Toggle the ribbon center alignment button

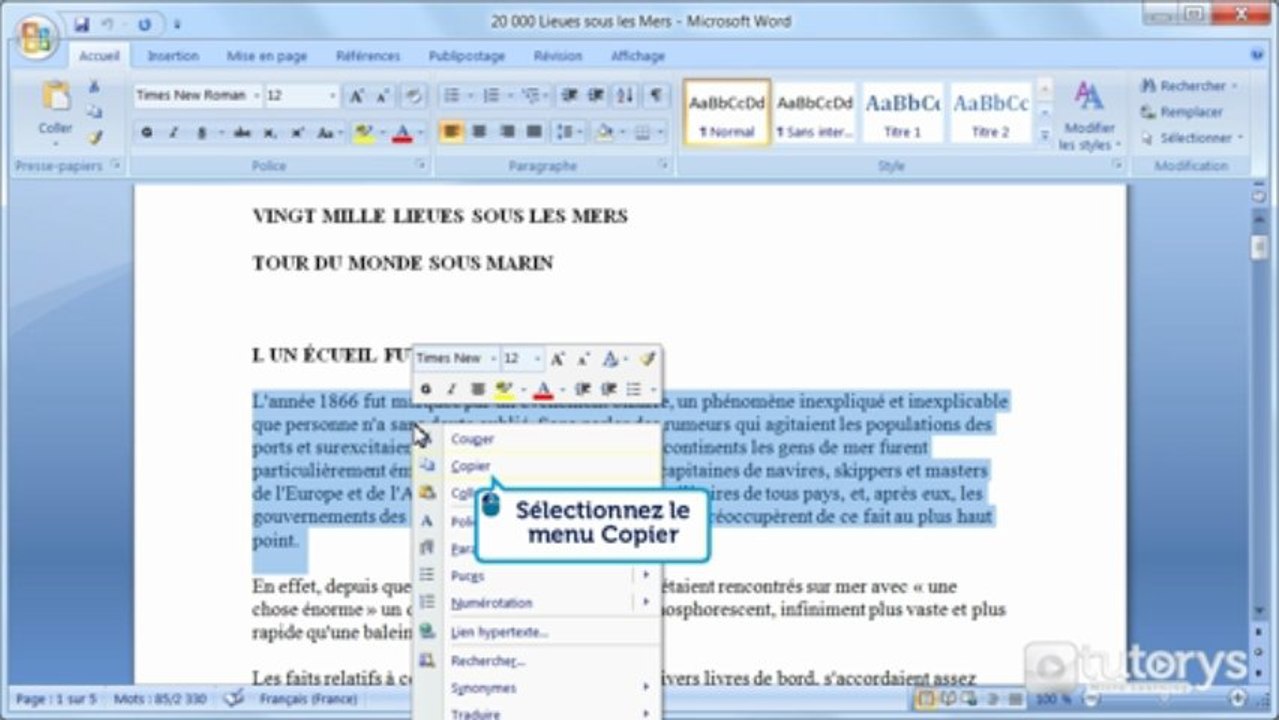(x=479, y=132)
